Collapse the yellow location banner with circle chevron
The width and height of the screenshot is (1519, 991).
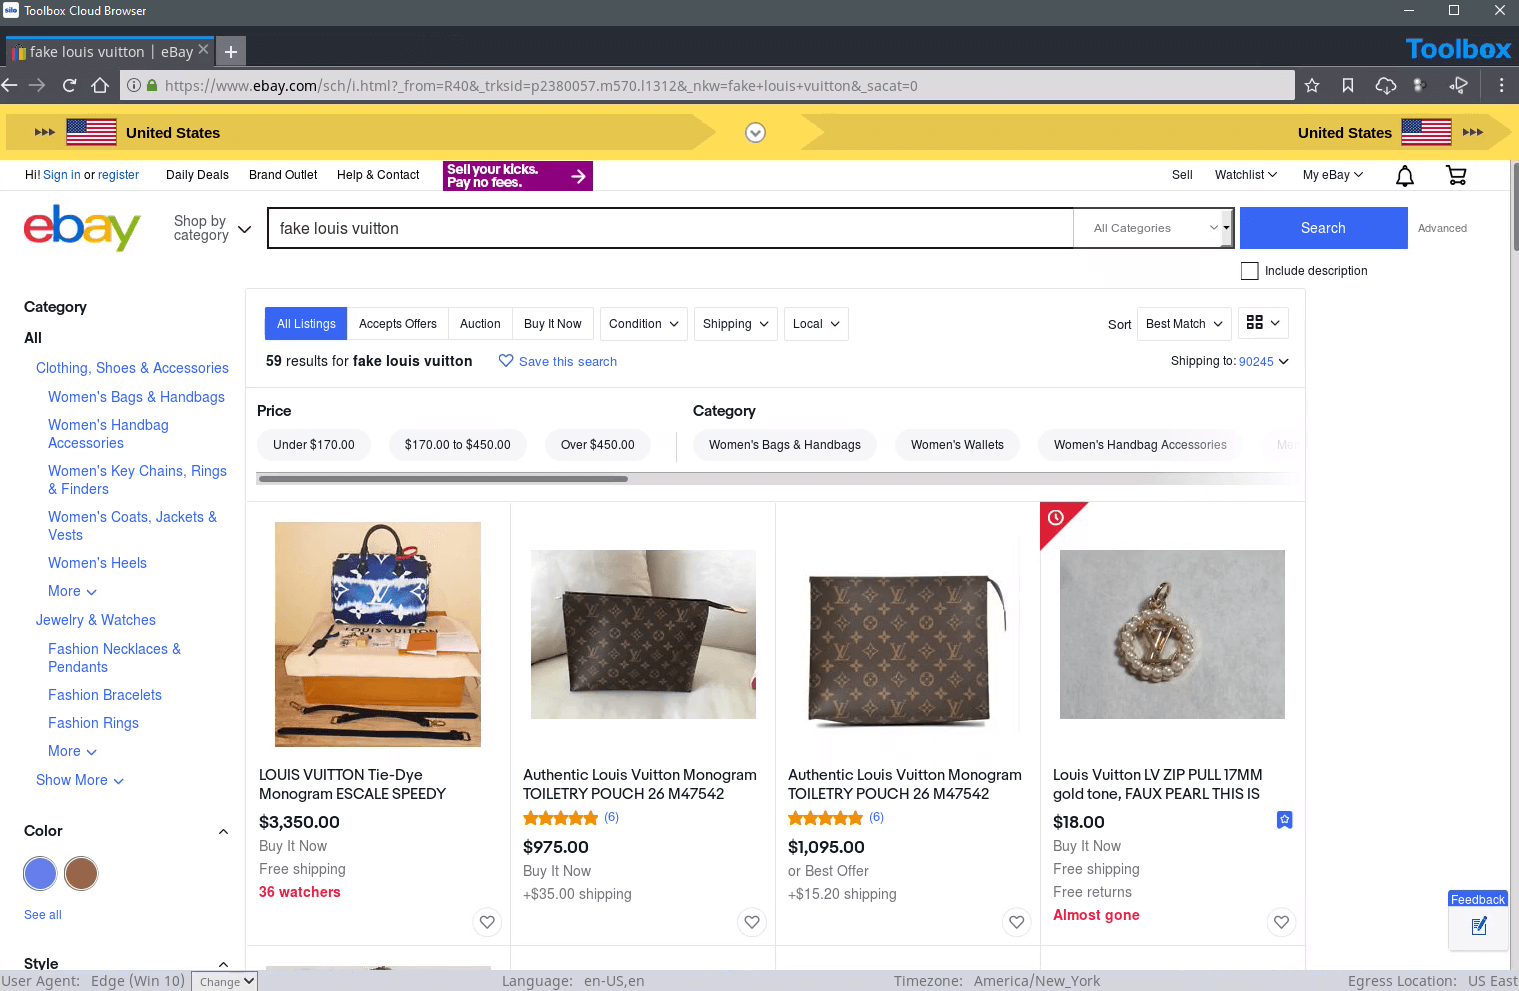point(756,133)
